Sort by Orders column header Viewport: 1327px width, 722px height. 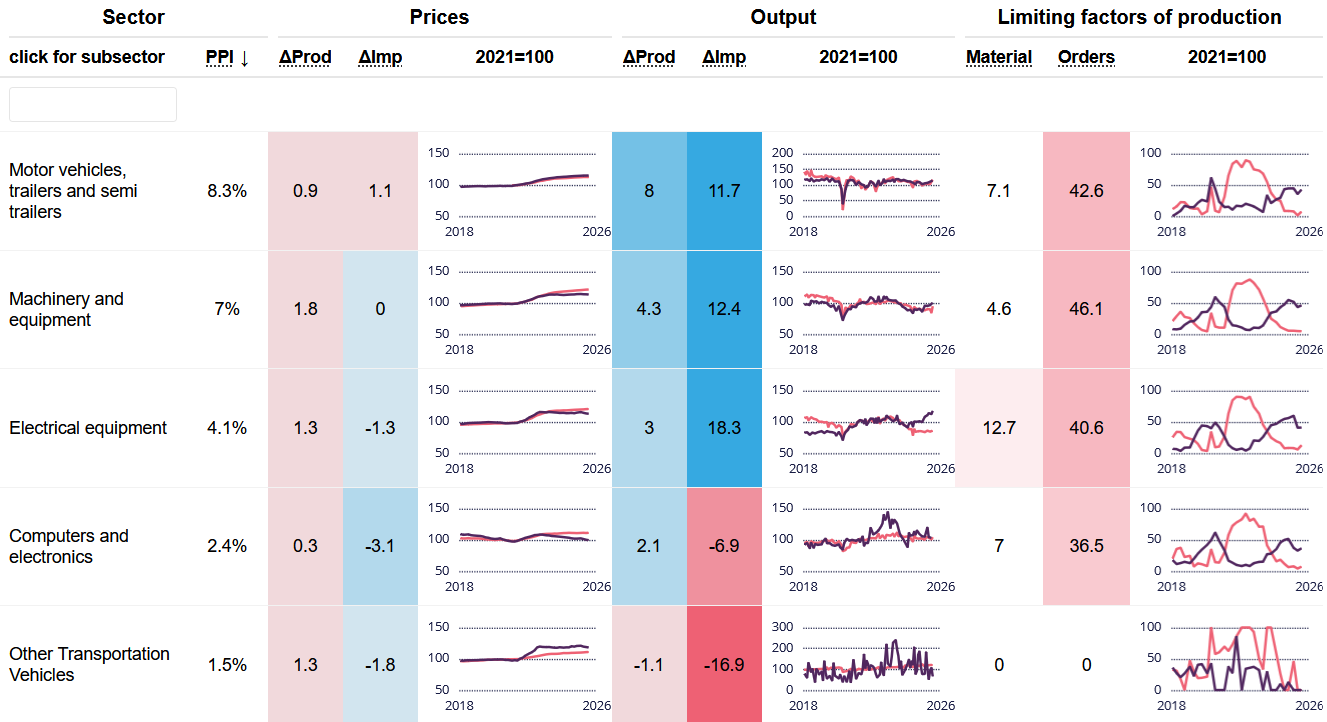coord(1086,57)
